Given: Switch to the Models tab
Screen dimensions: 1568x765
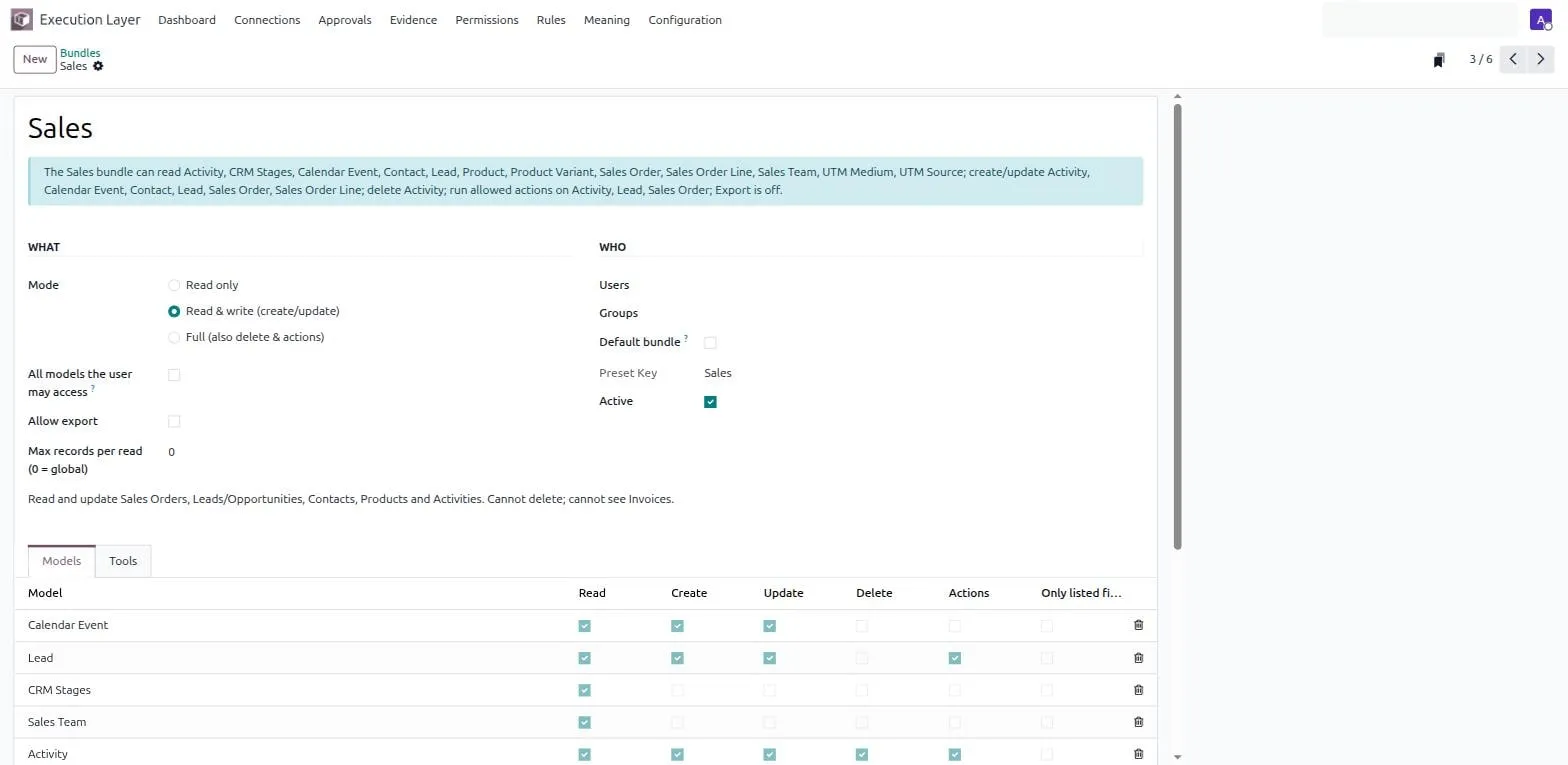Looking at the screenshot, I should tap(62, 561).
